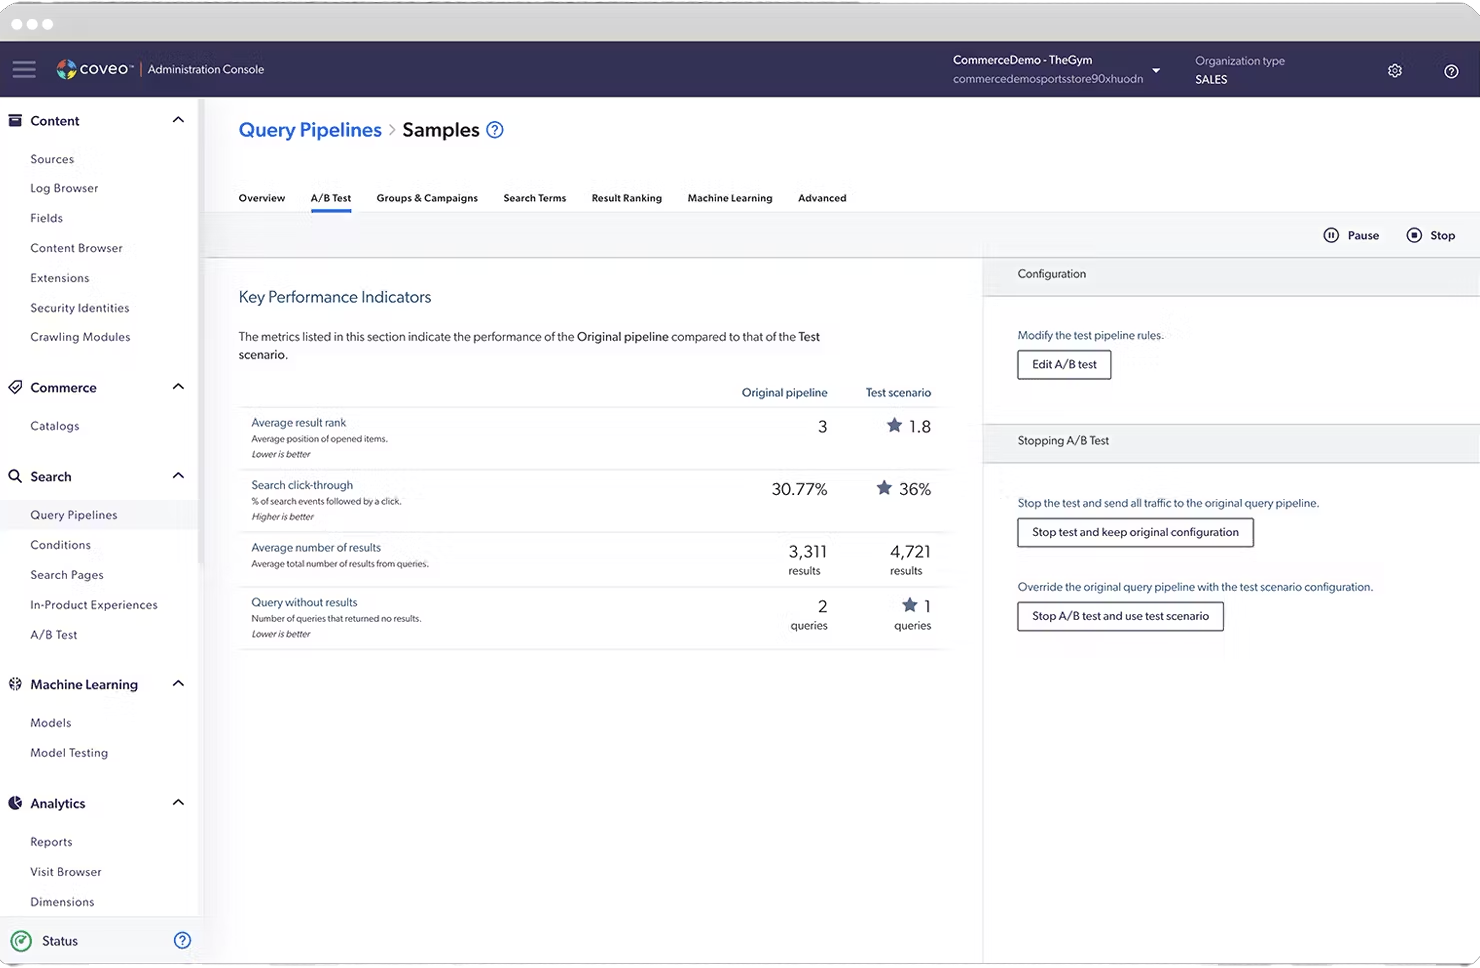Open Search Pages
Screen dimensions: 1480x968
67,575
